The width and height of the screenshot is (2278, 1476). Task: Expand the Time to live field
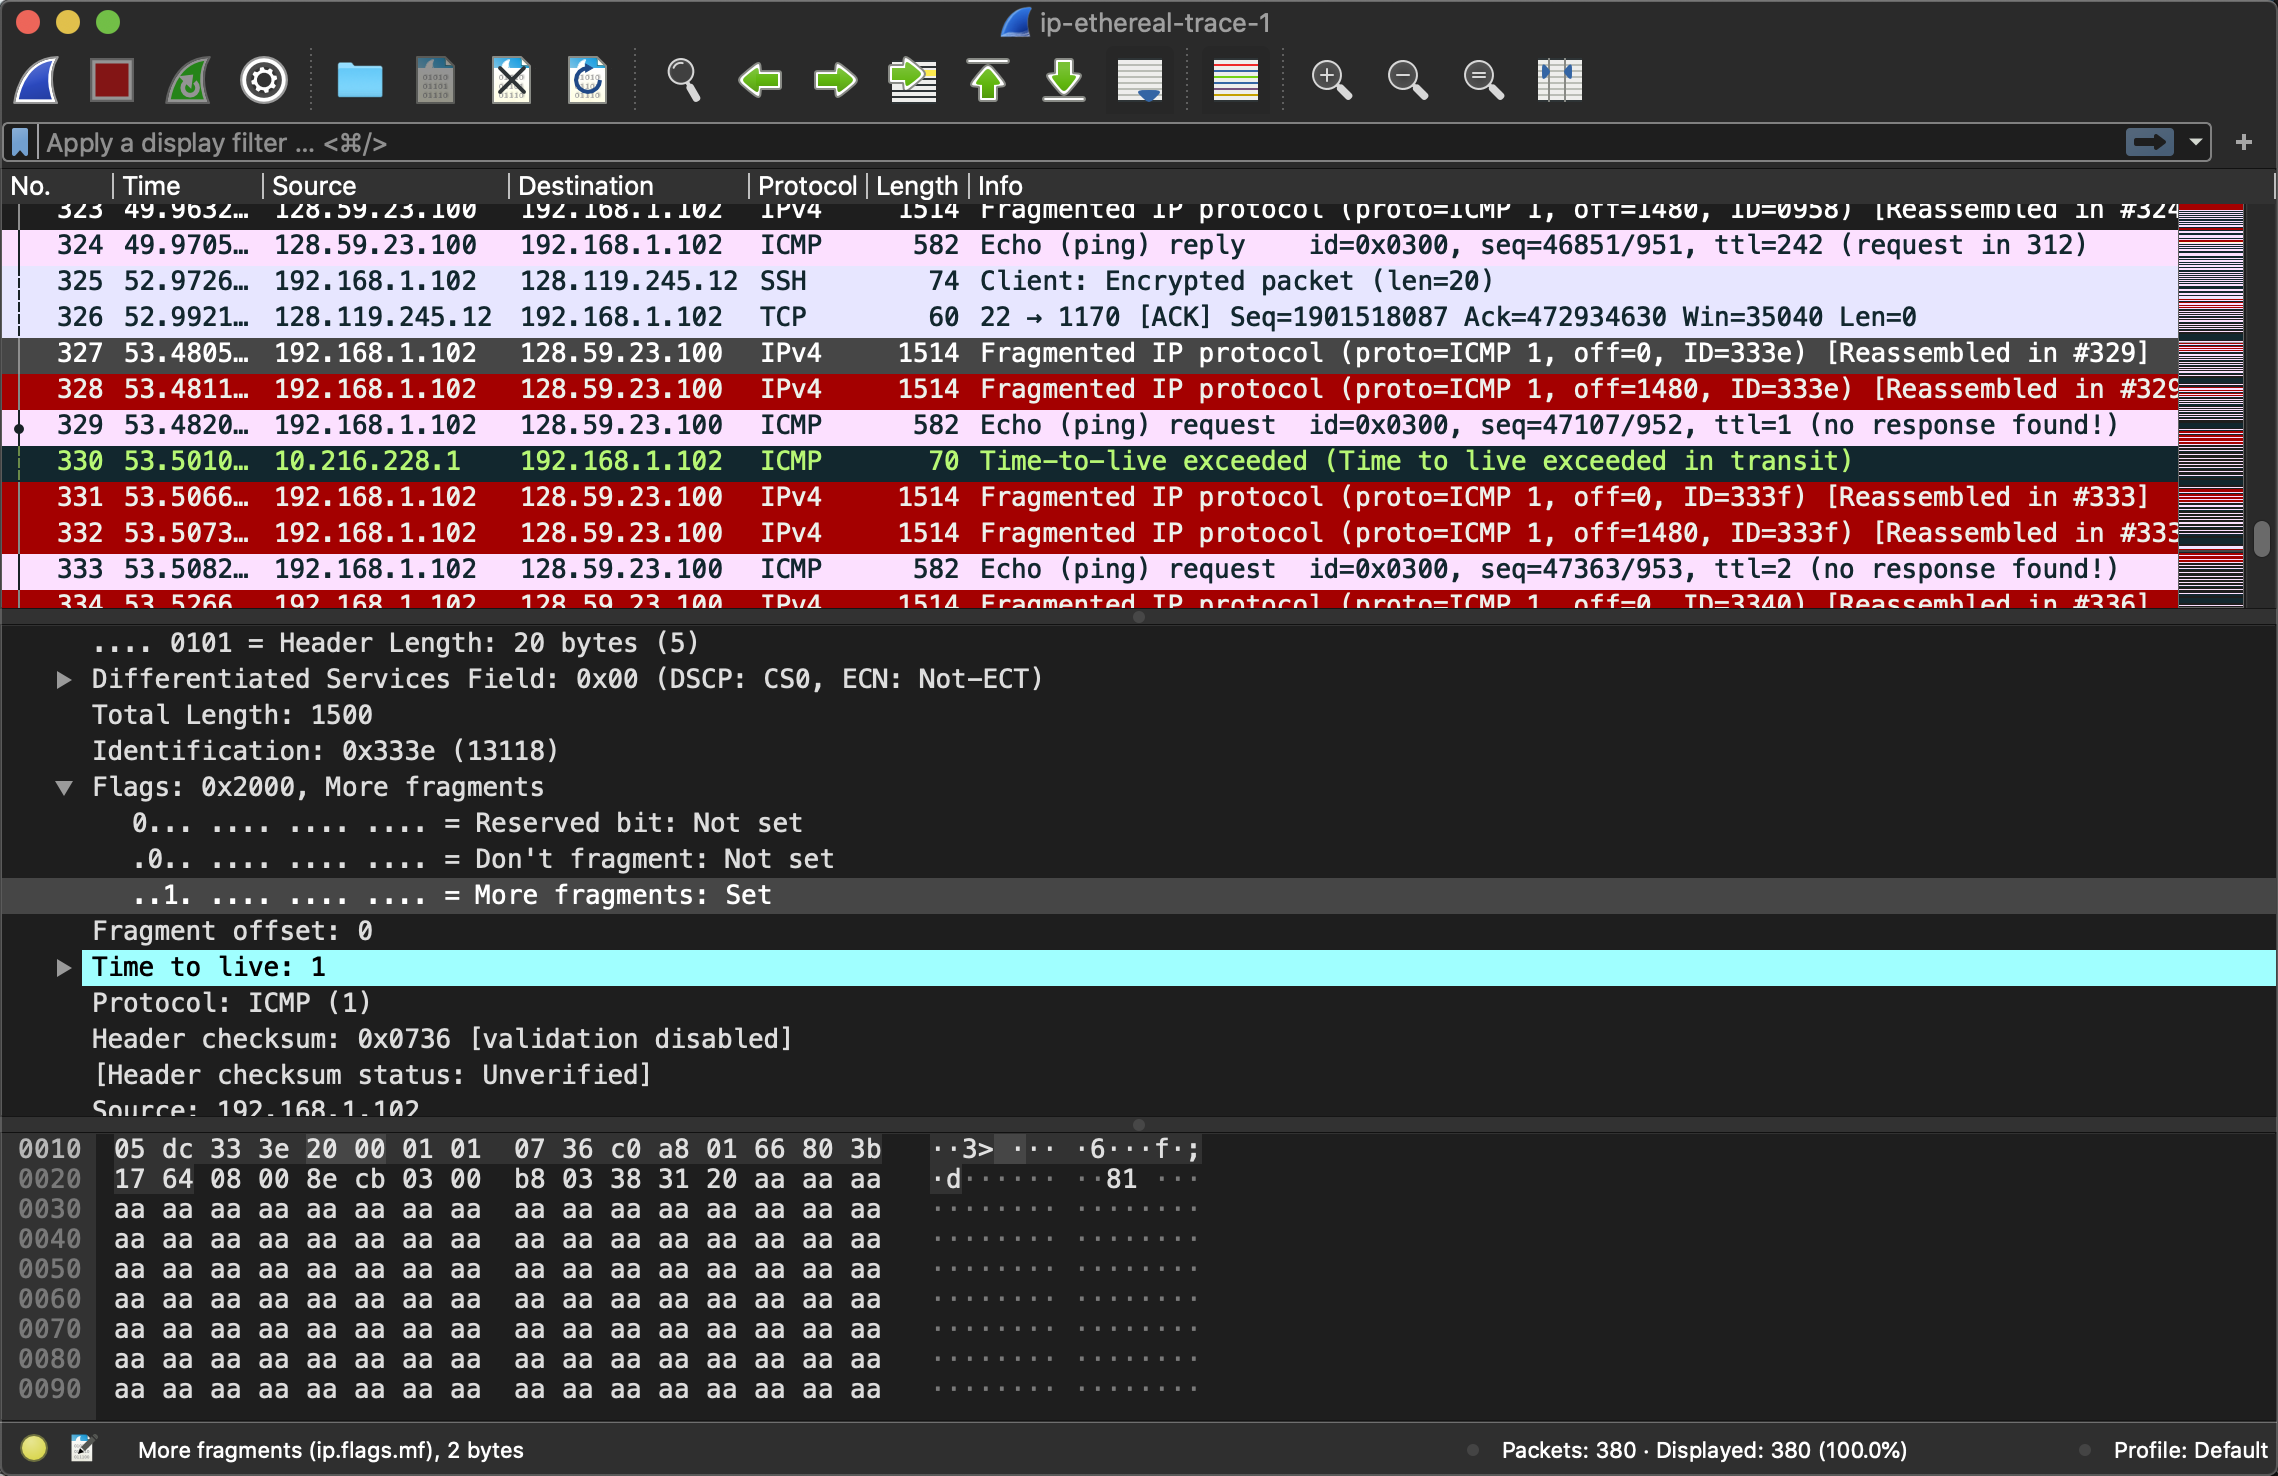click(64, 968)
